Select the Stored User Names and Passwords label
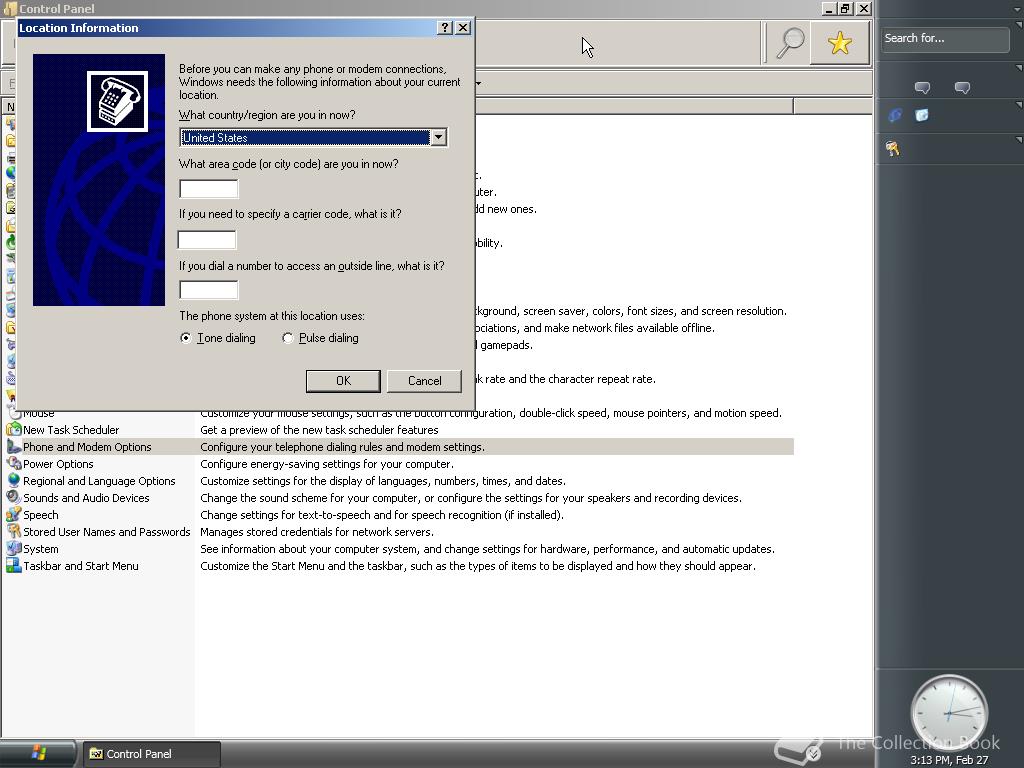The height and width of the screenshot is (768, 1024). 106,532
